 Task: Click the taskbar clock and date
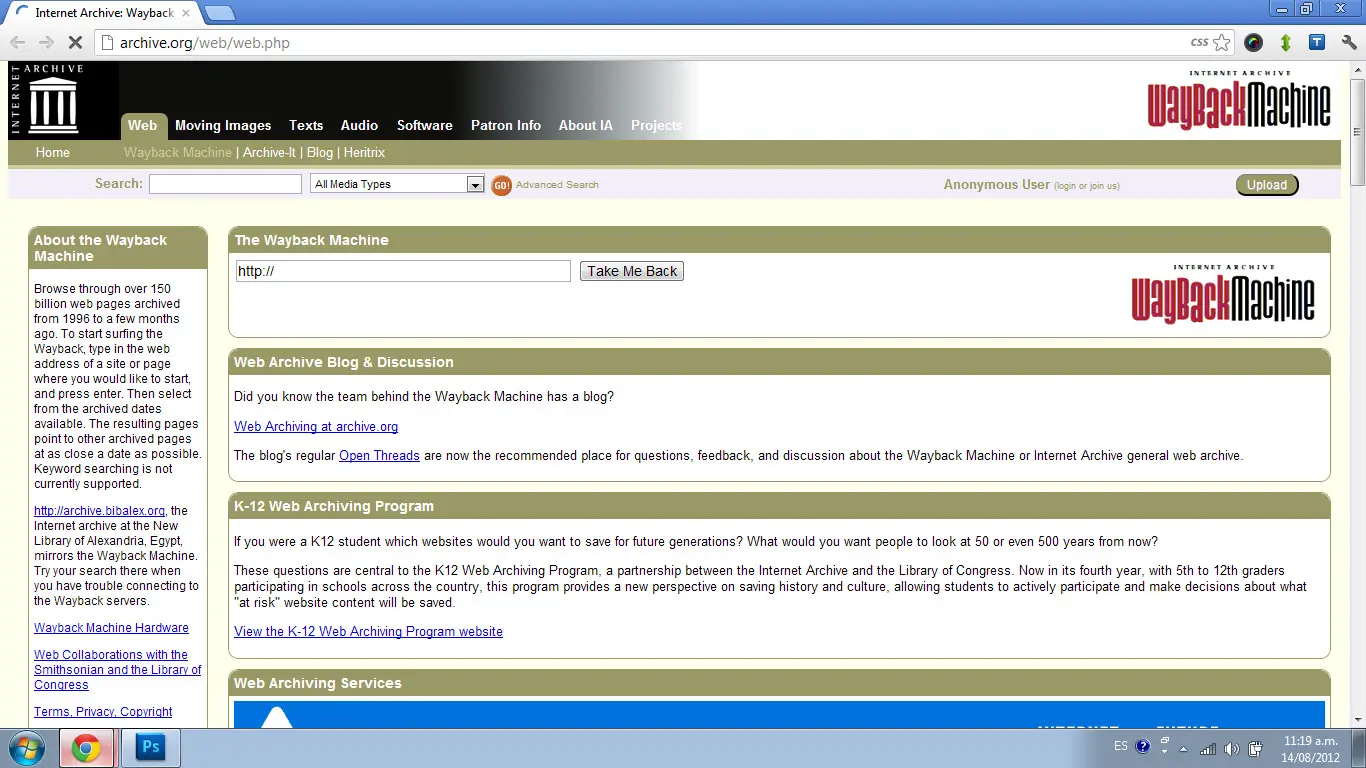[x=1311, y=749]
